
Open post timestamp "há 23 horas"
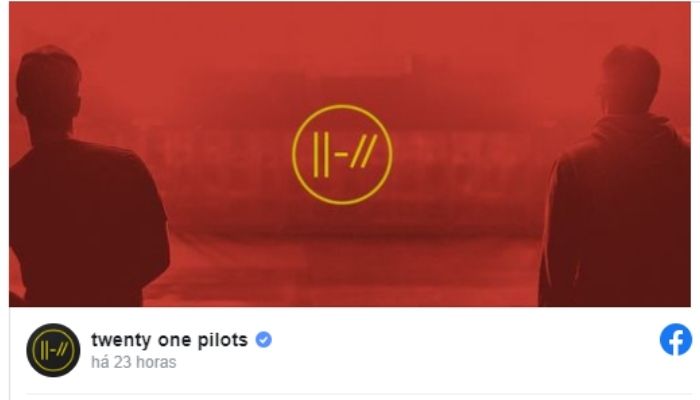pyautogui.click(x=133, y=362)
